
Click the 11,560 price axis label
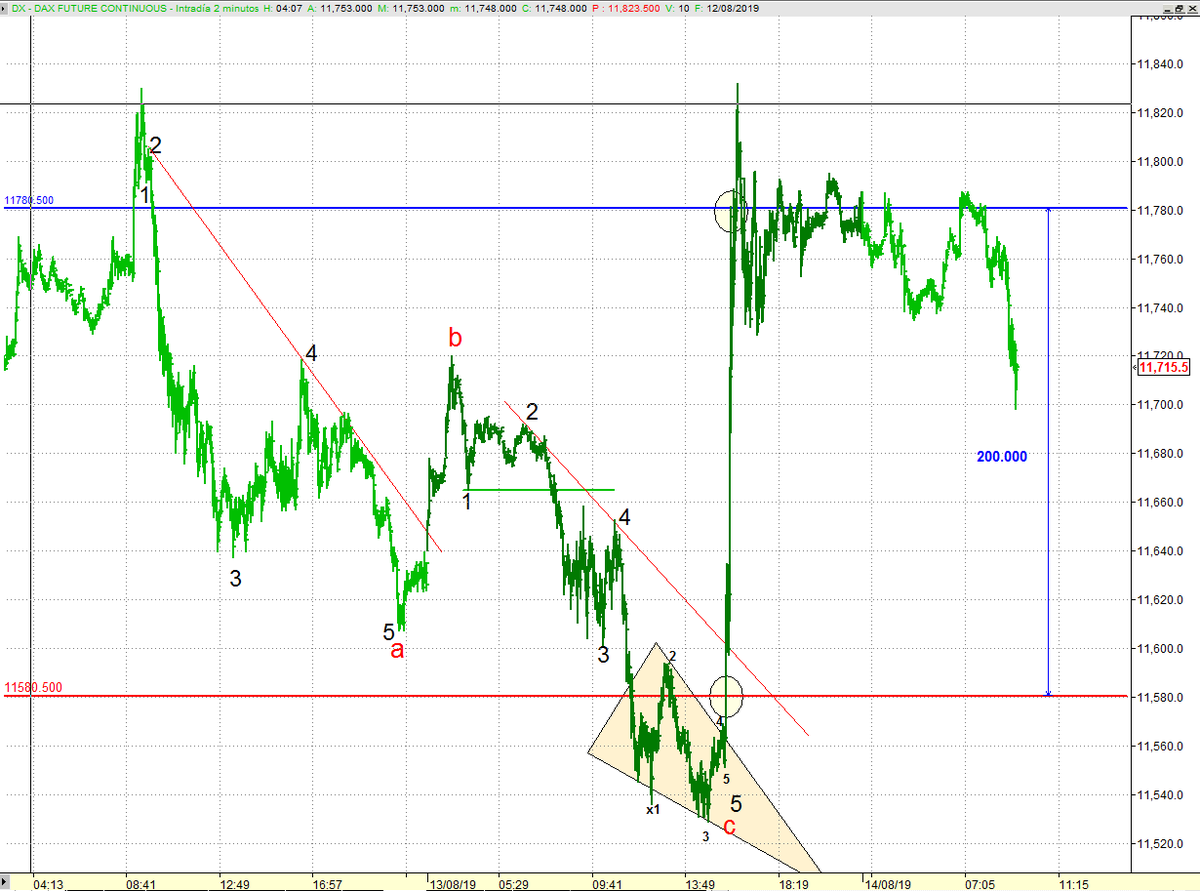1158,747
